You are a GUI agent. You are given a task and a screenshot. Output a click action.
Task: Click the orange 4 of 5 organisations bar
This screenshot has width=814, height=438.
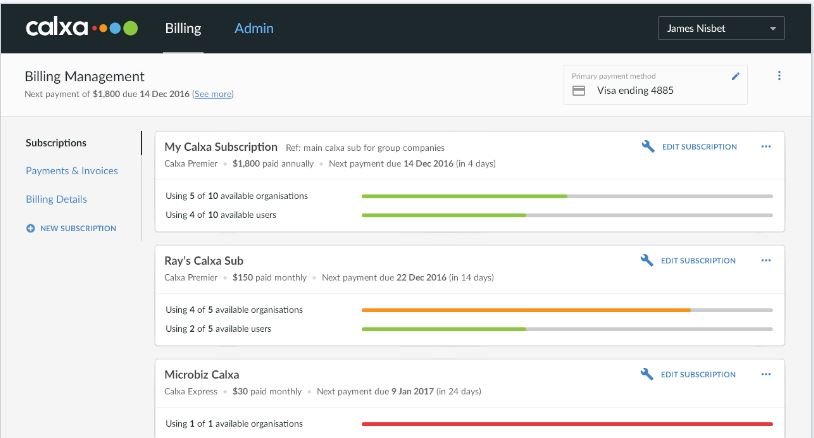pyautogui.click(x=567, y=310)
